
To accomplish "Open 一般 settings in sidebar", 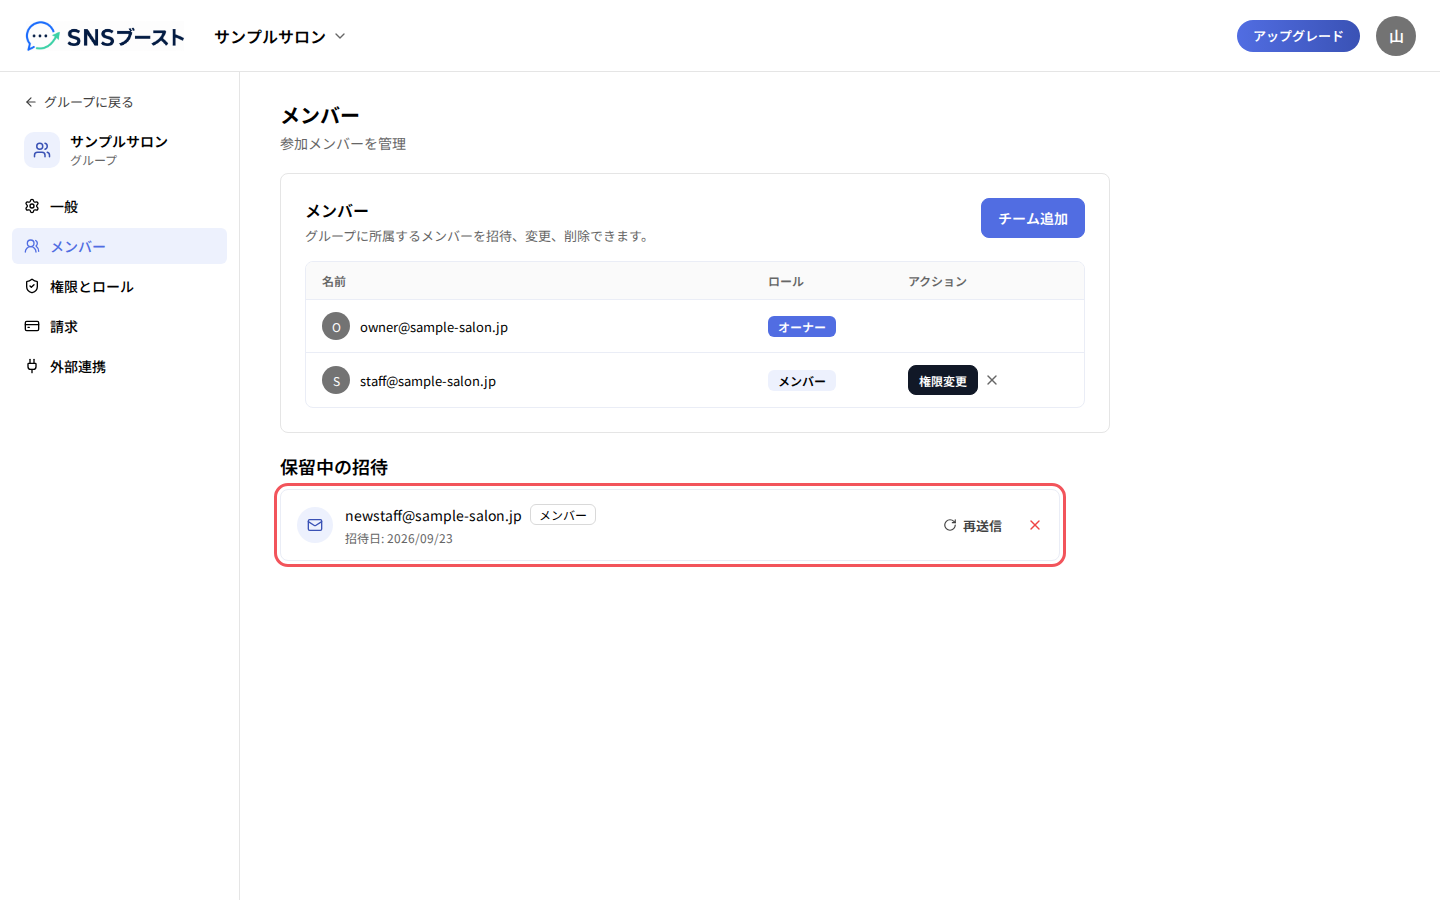I will [x=119, y=206].
